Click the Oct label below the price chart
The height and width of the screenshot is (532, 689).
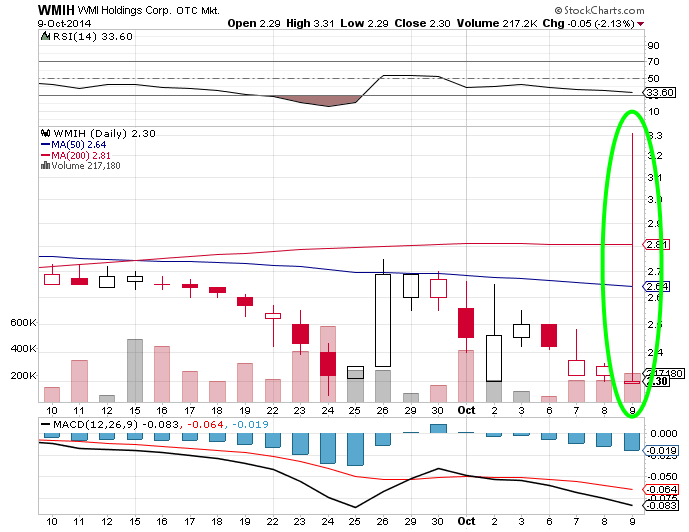[x=466, y=410]
